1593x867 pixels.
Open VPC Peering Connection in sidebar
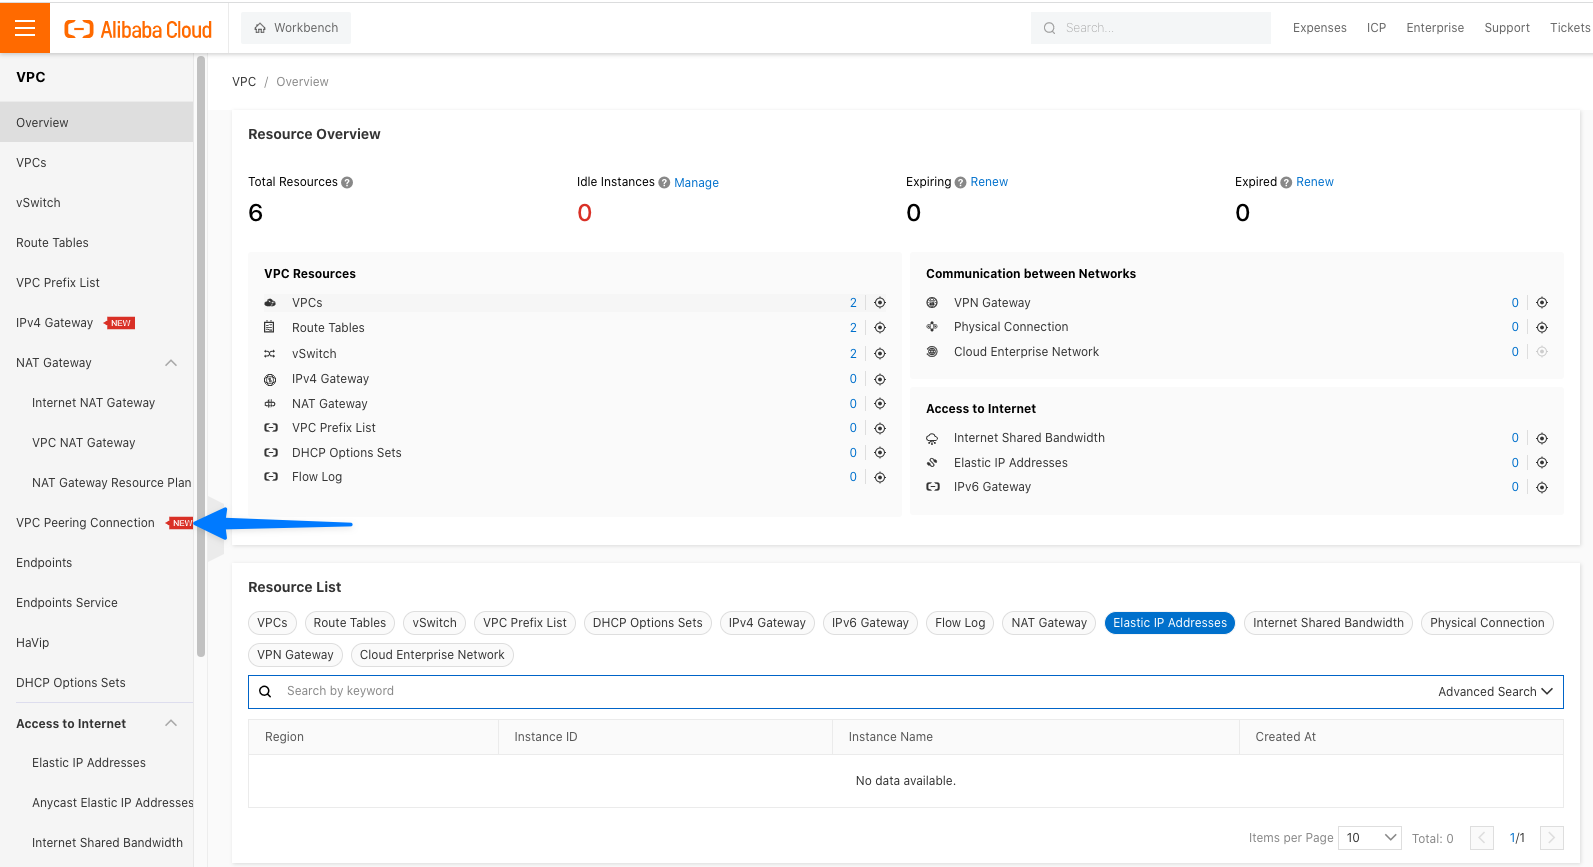tap(85, 523)
